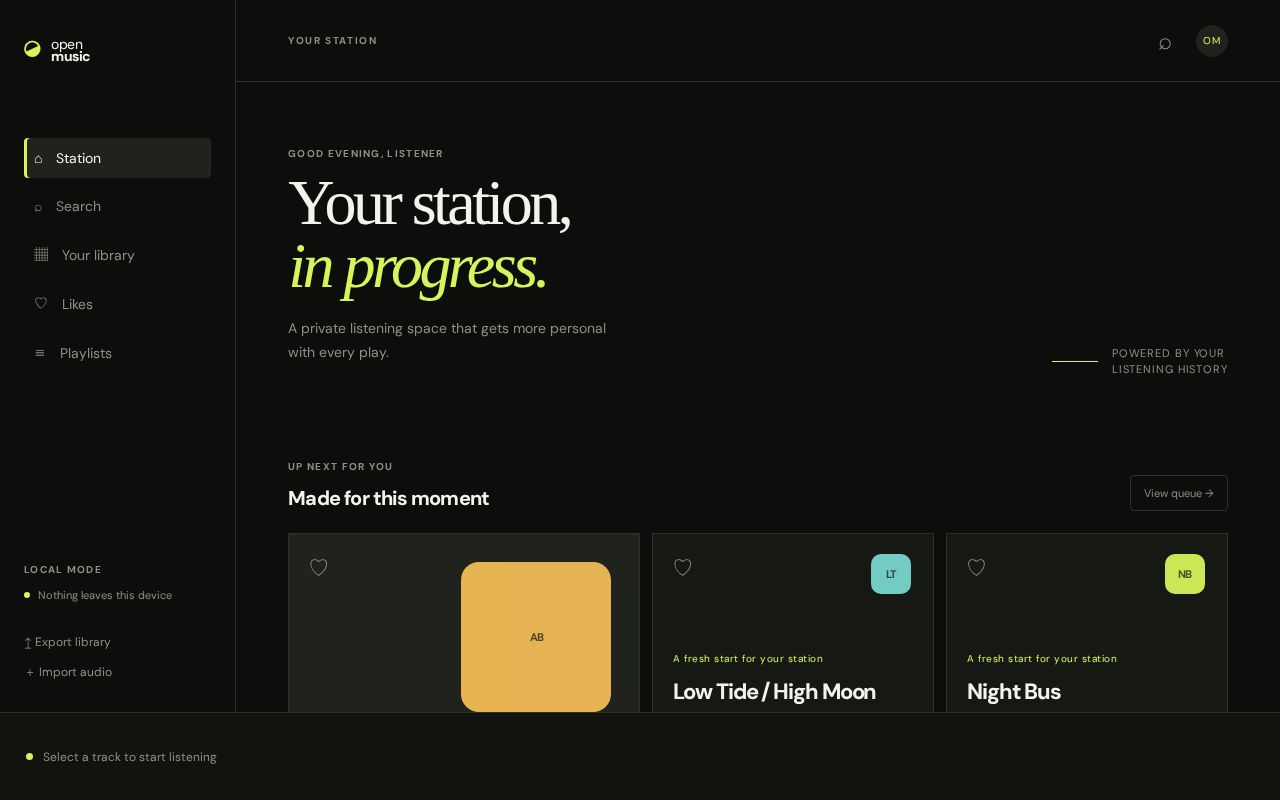Viewport: 1280px width, 800px height.
Task: Click the Playlists list icon
Action: coord(40,353)
